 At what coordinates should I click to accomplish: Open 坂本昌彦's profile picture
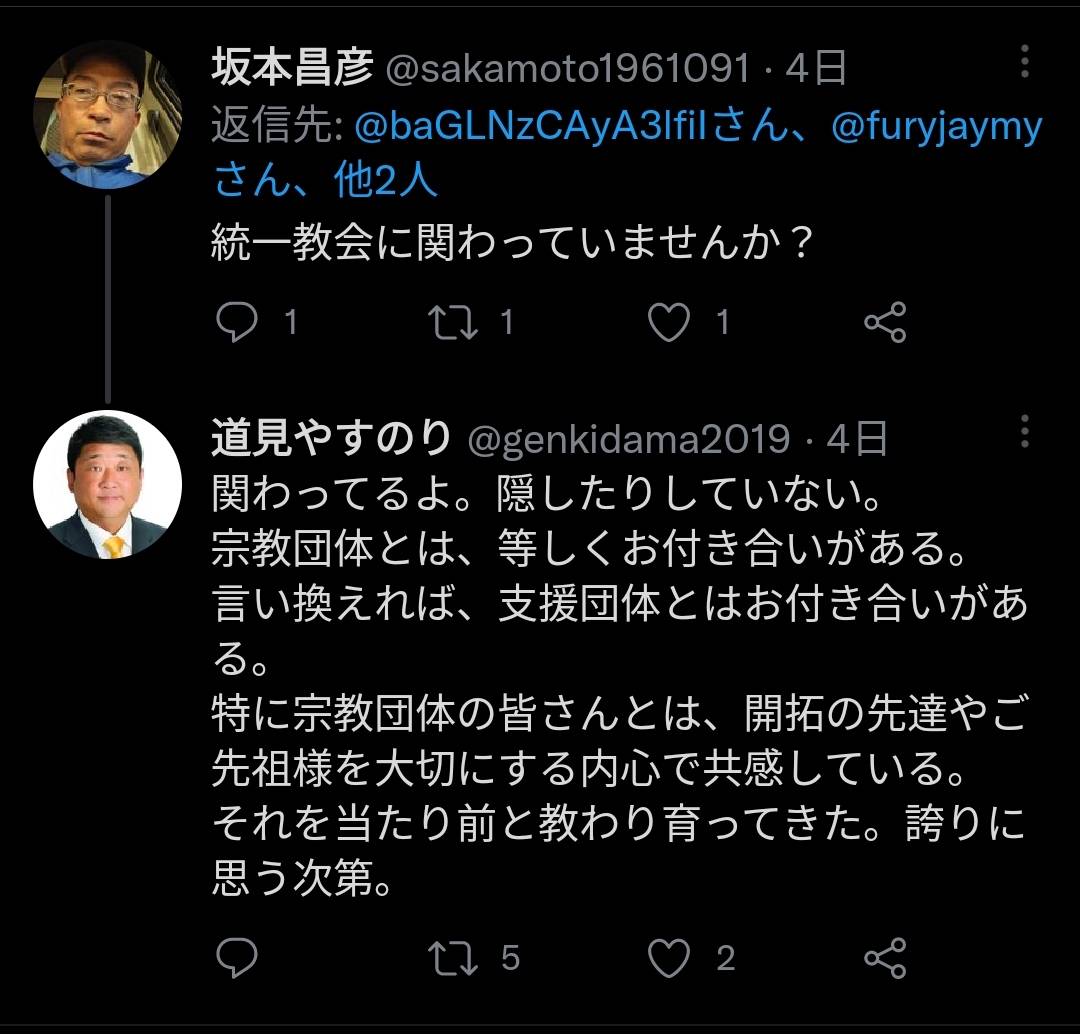(107, 115)
